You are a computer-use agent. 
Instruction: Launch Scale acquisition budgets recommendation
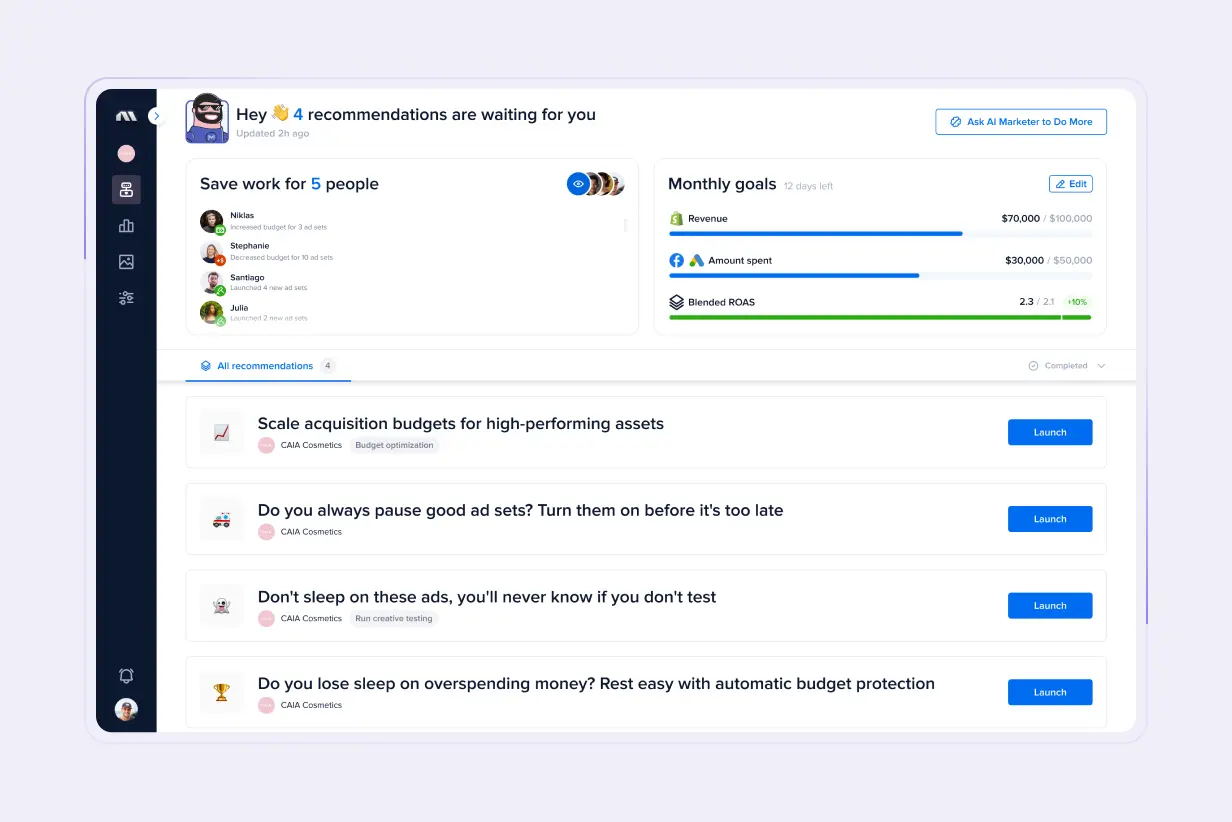pos(1049,433)
